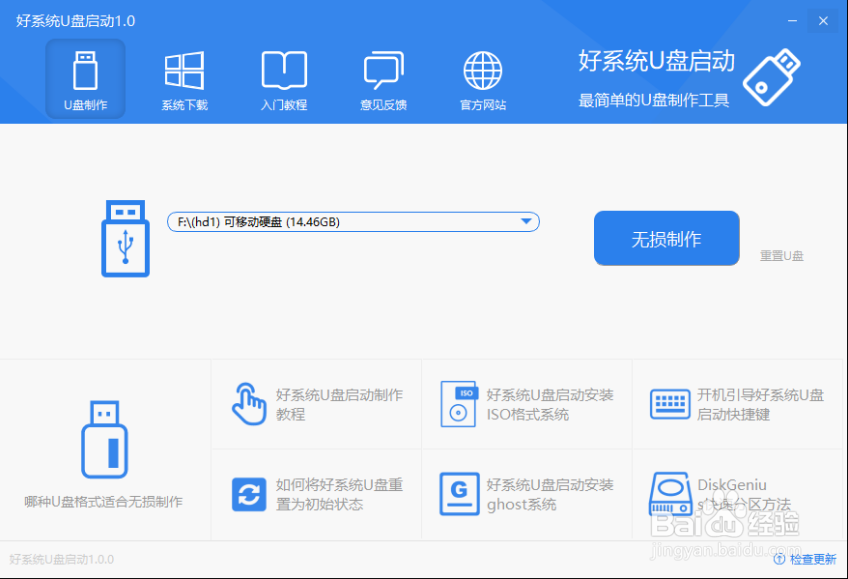Click the 好系统U盘启动1.0.0 version text
This screenshot has height=579, width=848.
(x=62, y=559)
